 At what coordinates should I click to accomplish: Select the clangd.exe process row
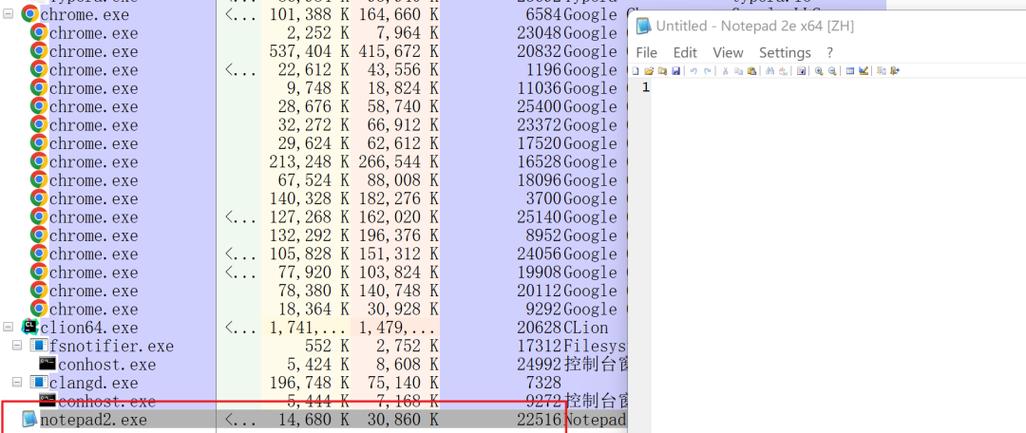[314, 382]
